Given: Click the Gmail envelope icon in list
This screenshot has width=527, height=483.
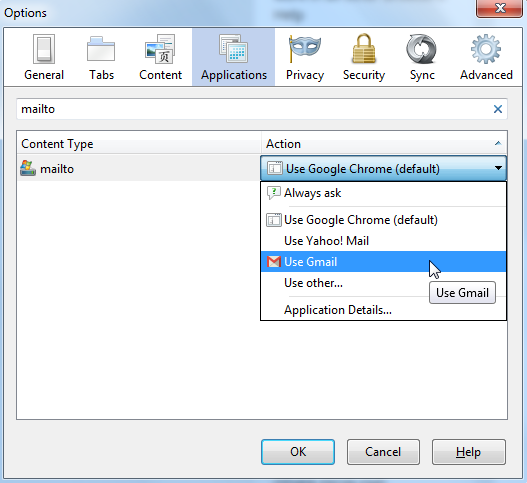Looking at the screenshot, I should [x=274, y=261].
